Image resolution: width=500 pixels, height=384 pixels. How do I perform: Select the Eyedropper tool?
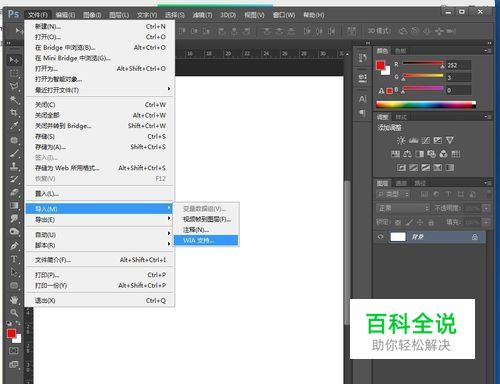click(x=14, y=126)
